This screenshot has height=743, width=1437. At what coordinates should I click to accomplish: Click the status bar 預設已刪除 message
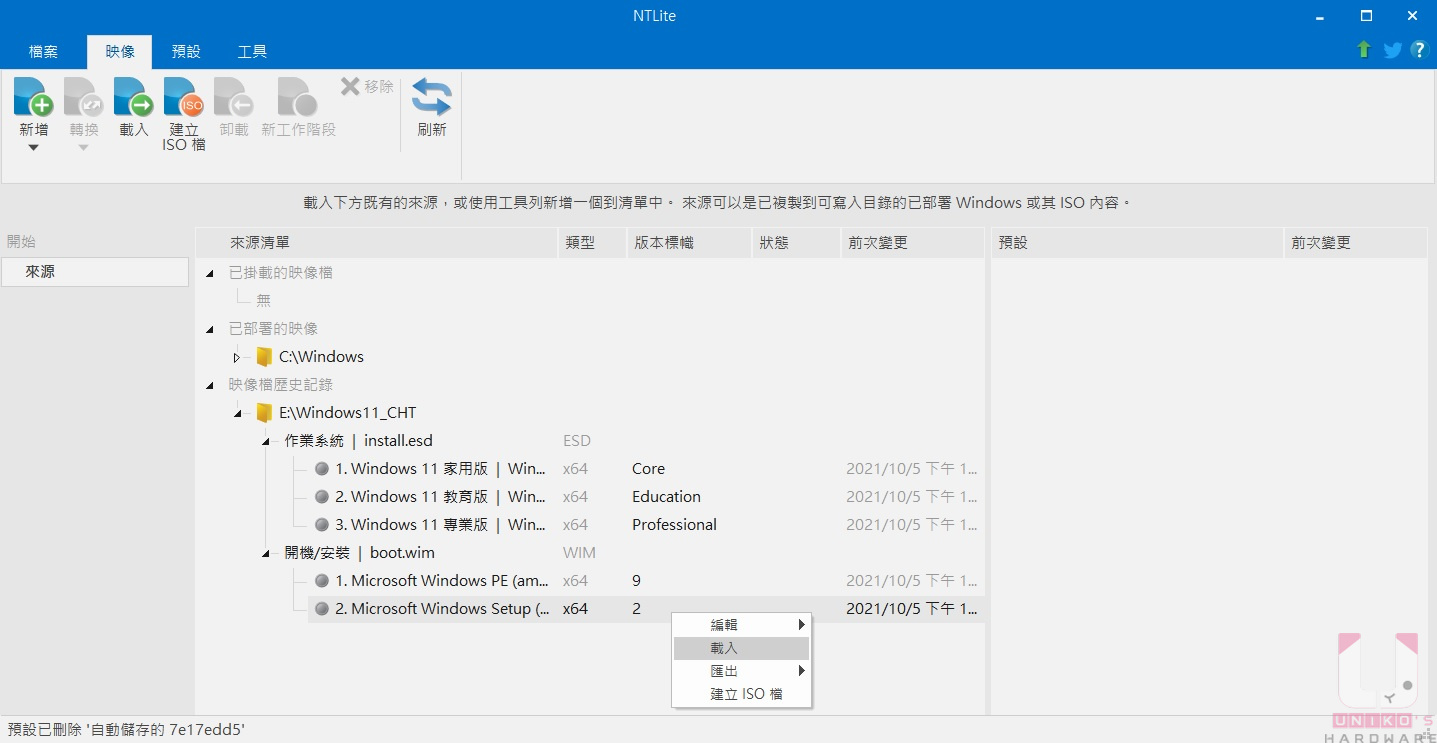[x=126, y=730]
